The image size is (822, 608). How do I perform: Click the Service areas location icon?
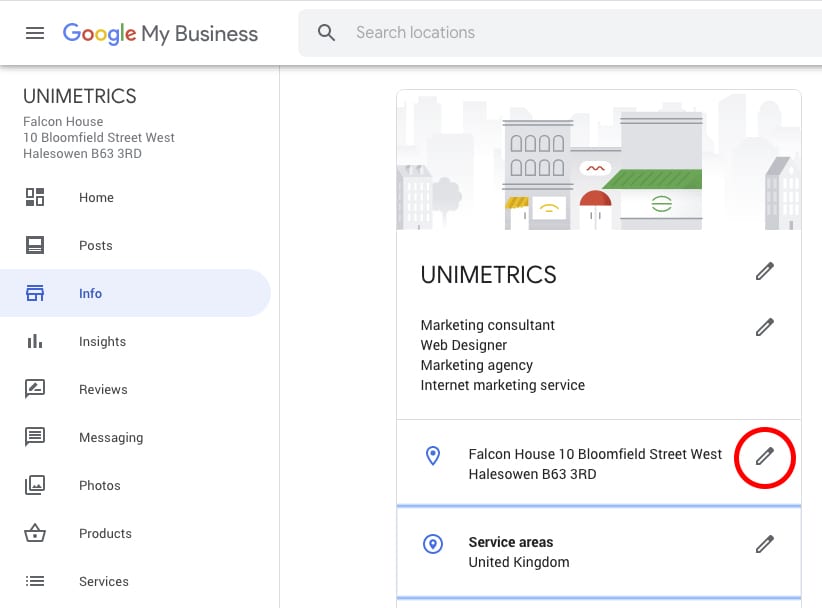(x=433, y=544)
